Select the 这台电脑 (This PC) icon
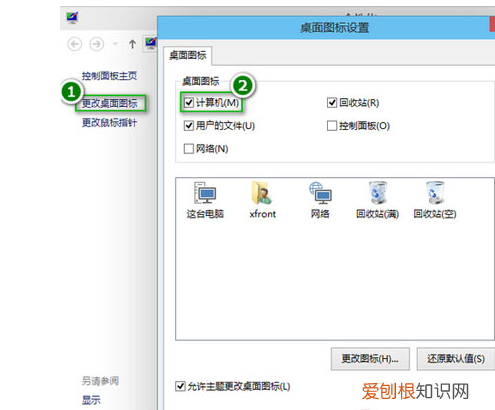 click(x=205, y=200)
